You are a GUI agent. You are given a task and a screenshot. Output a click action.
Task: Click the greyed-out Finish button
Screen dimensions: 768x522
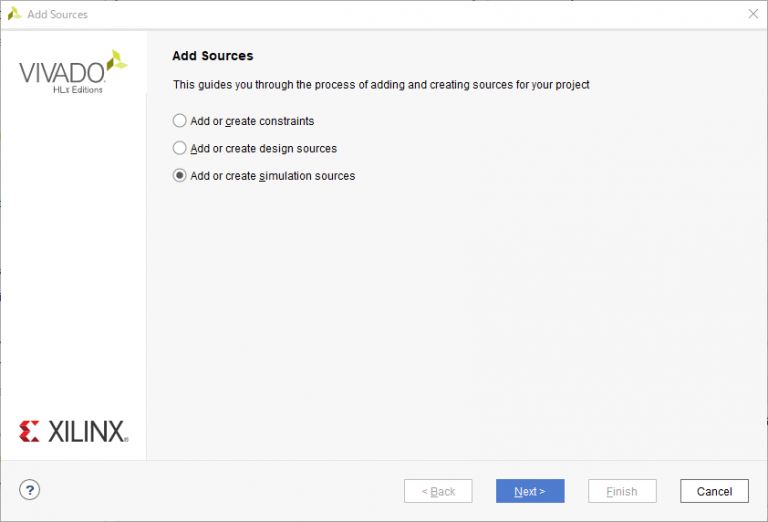pyautogui.click(x=622, y=491)
